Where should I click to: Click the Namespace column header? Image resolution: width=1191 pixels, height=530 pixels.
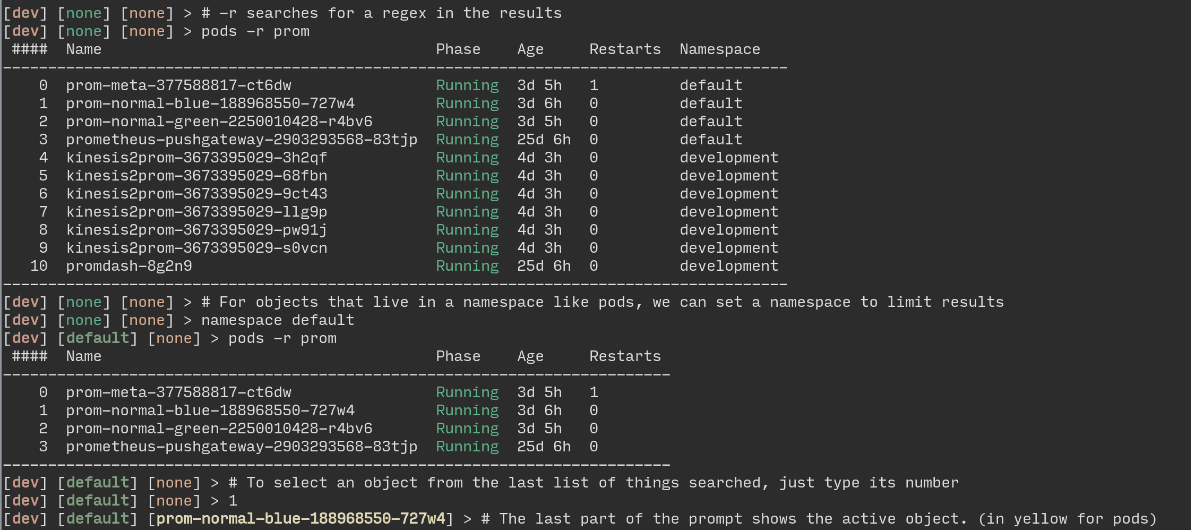(x=720, y=49)
